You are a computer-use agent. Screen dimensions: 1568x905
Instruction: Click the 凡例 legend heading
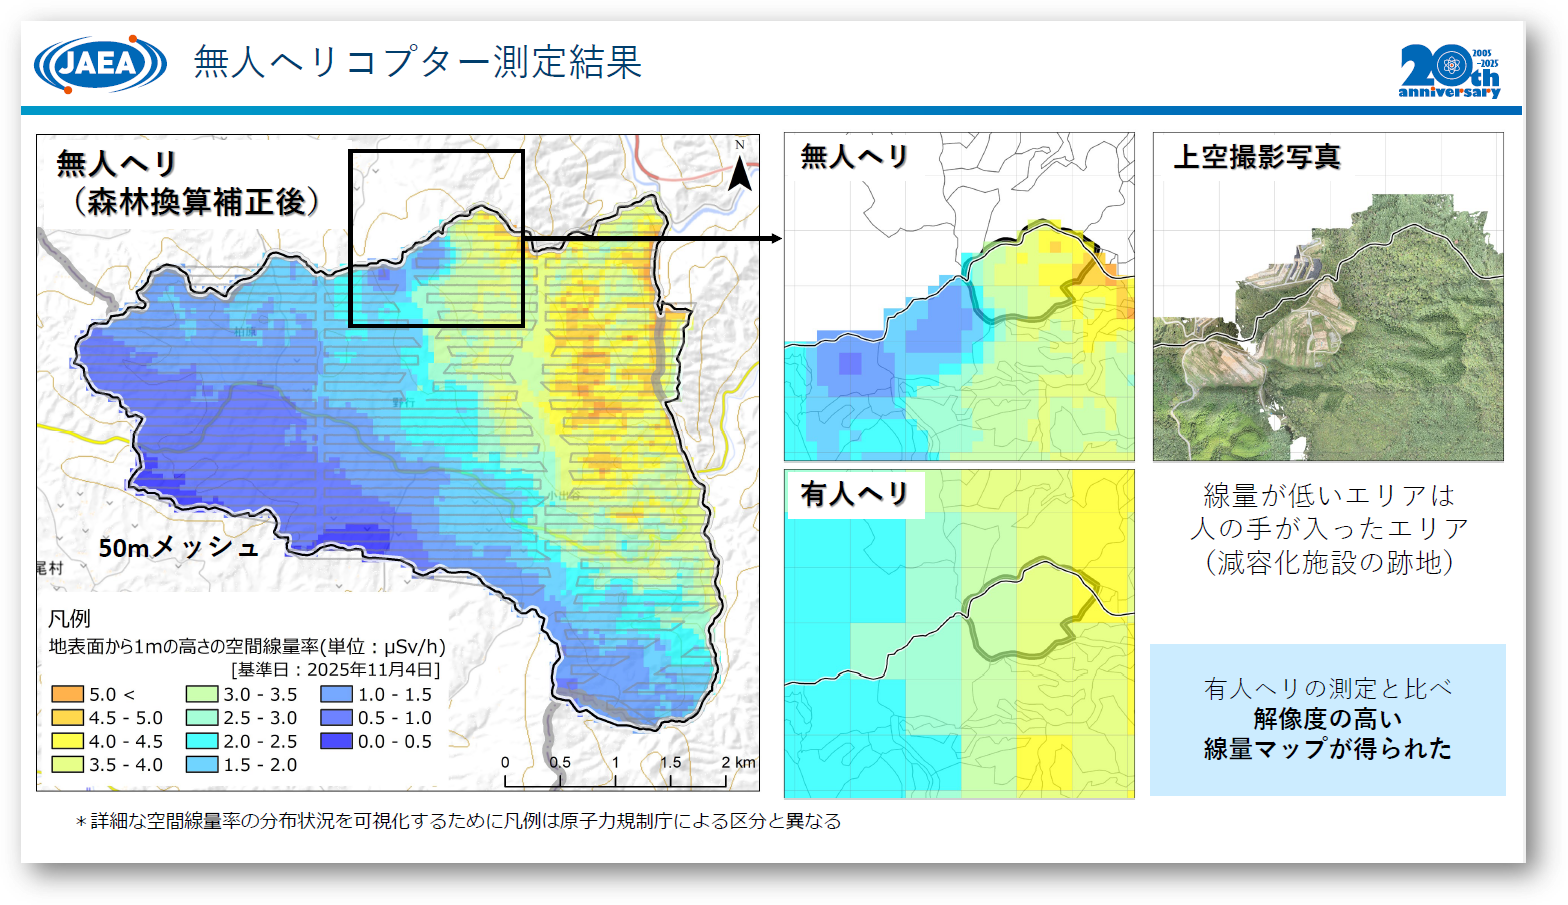tap(69, 619)
